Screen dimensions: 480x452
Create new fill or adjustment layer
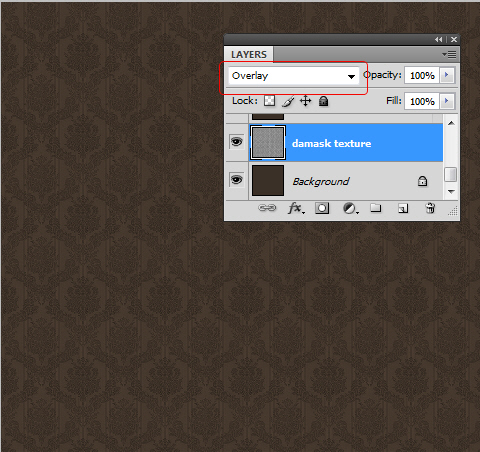[351, 209]
